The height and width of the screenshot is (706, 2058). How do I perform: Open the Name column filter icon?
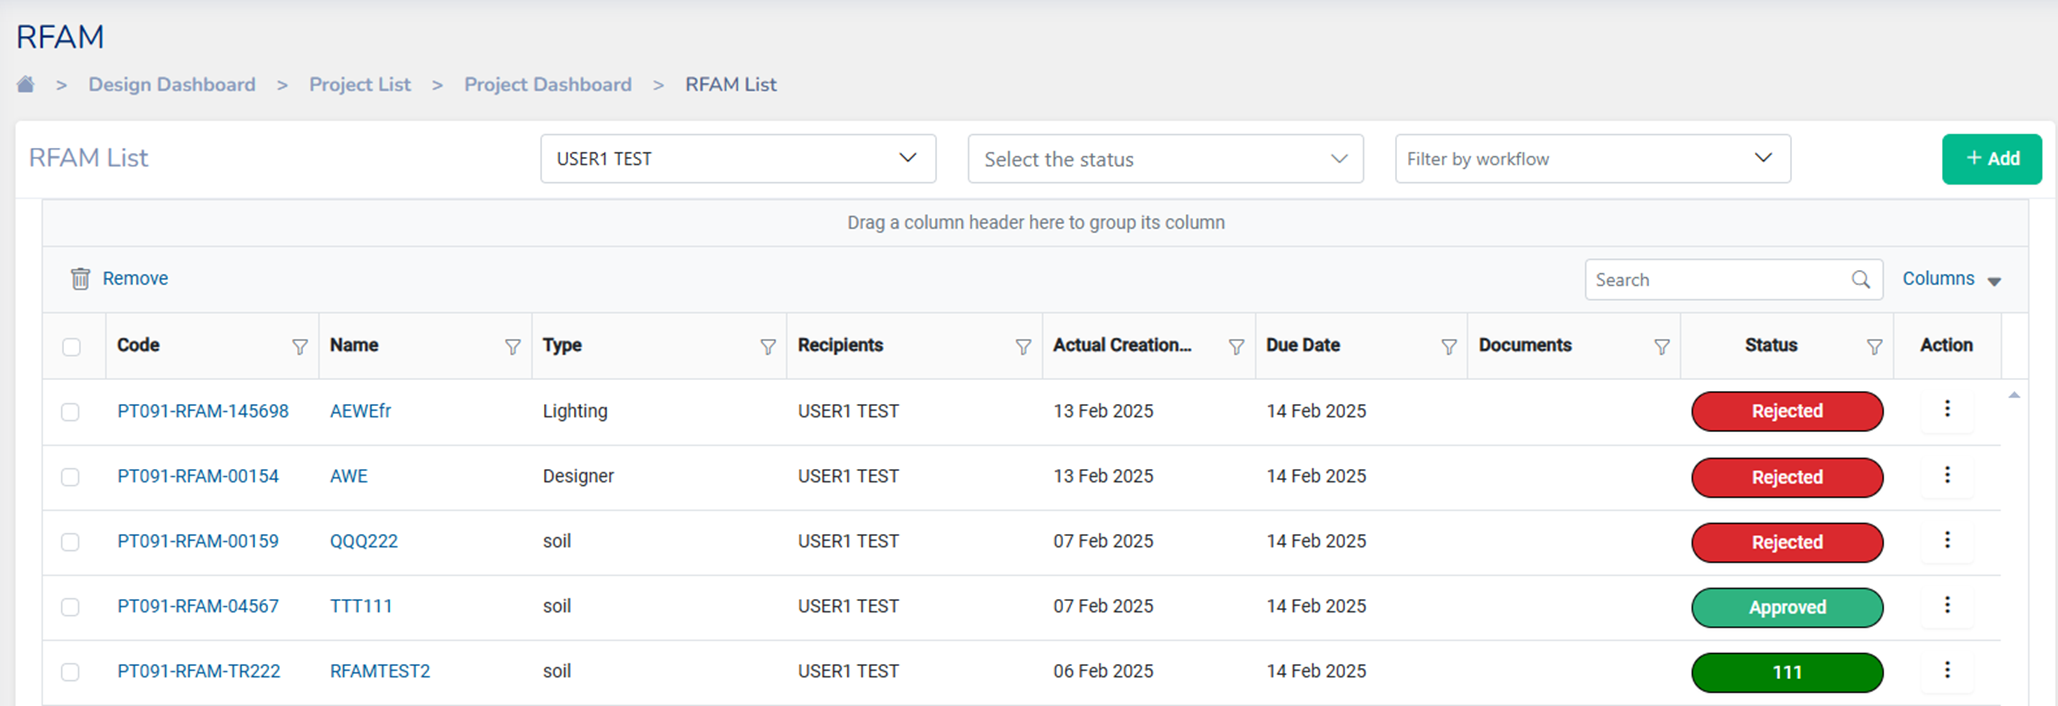point(512,346)
